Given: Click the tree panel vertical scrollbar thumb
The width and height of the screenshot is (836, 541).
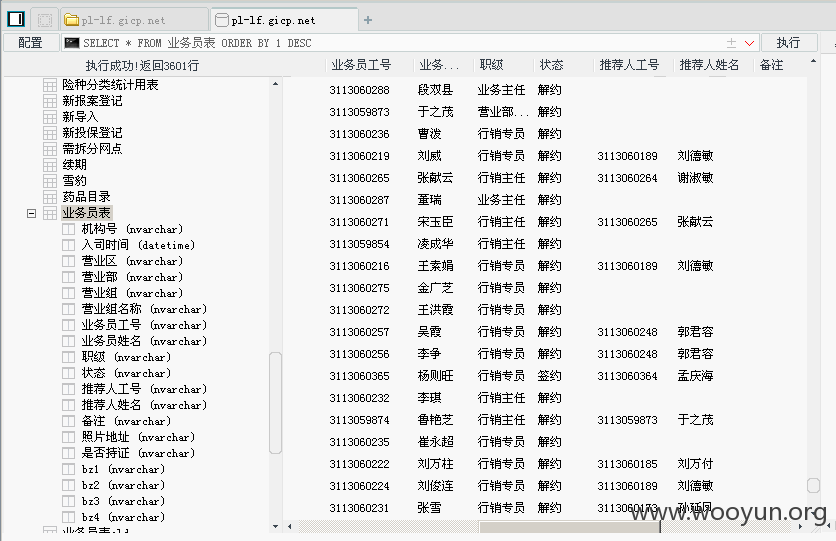Looking at the screenshot, I should point(275,403).
